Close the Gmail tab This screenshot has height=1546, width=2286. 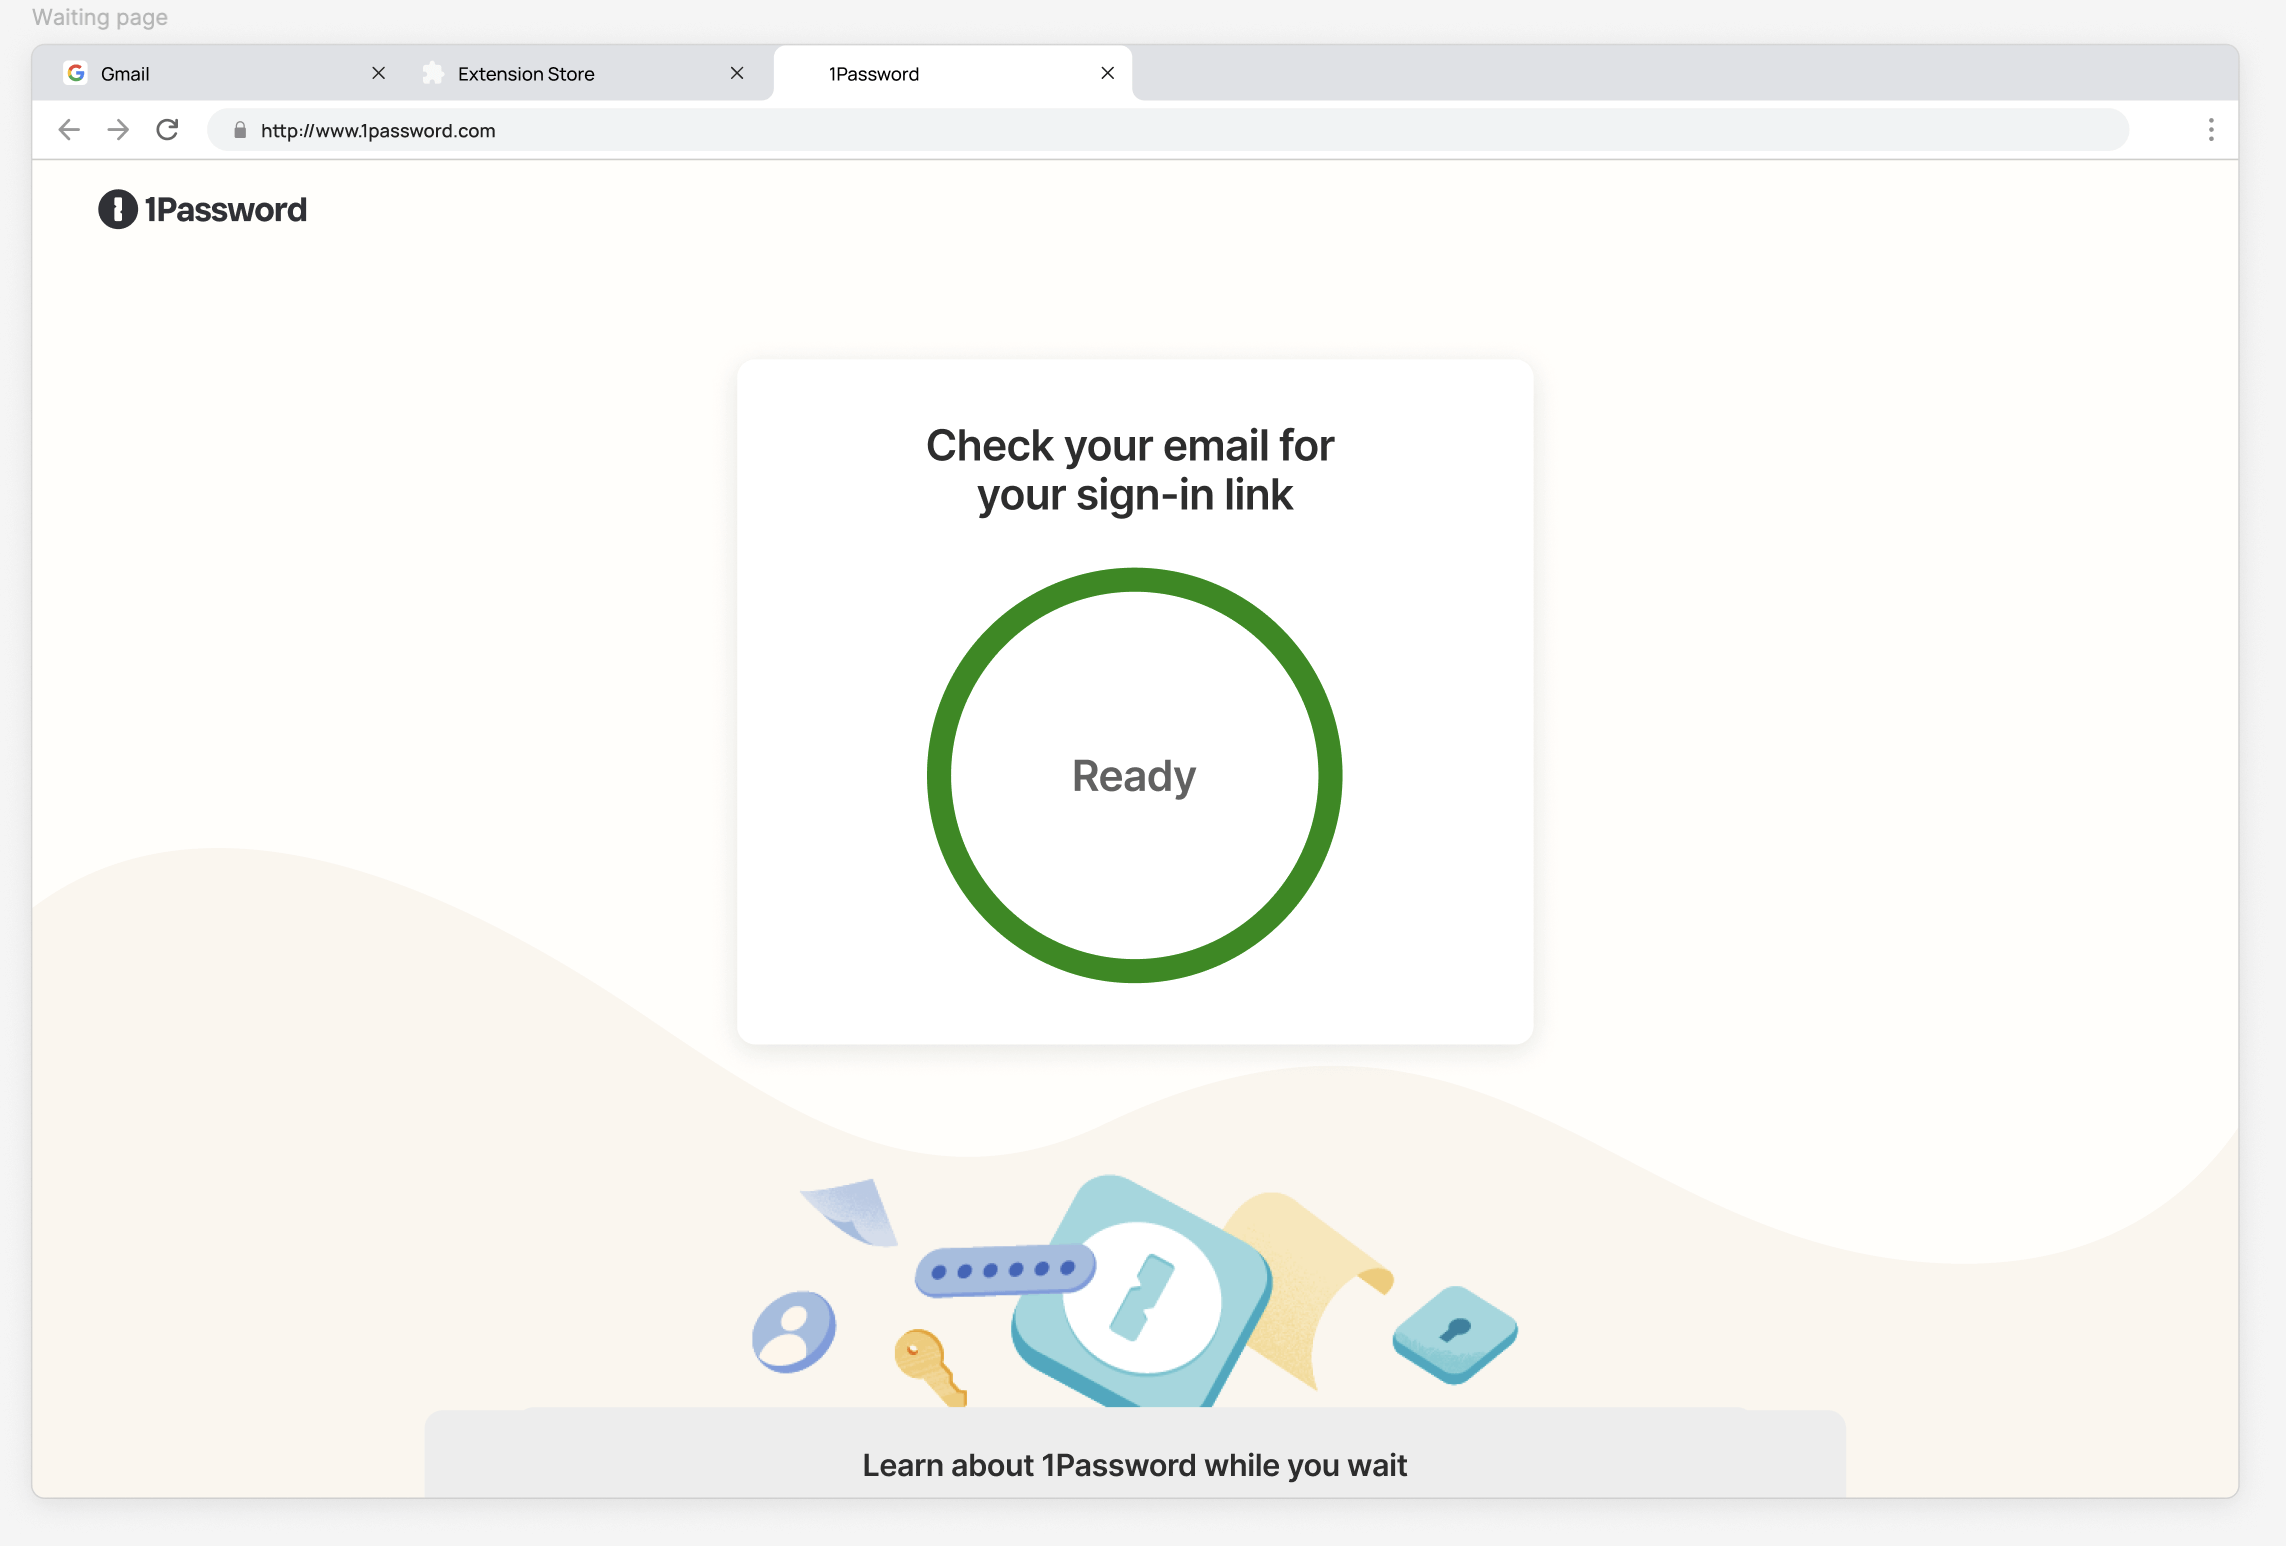[x=379, y=72]
